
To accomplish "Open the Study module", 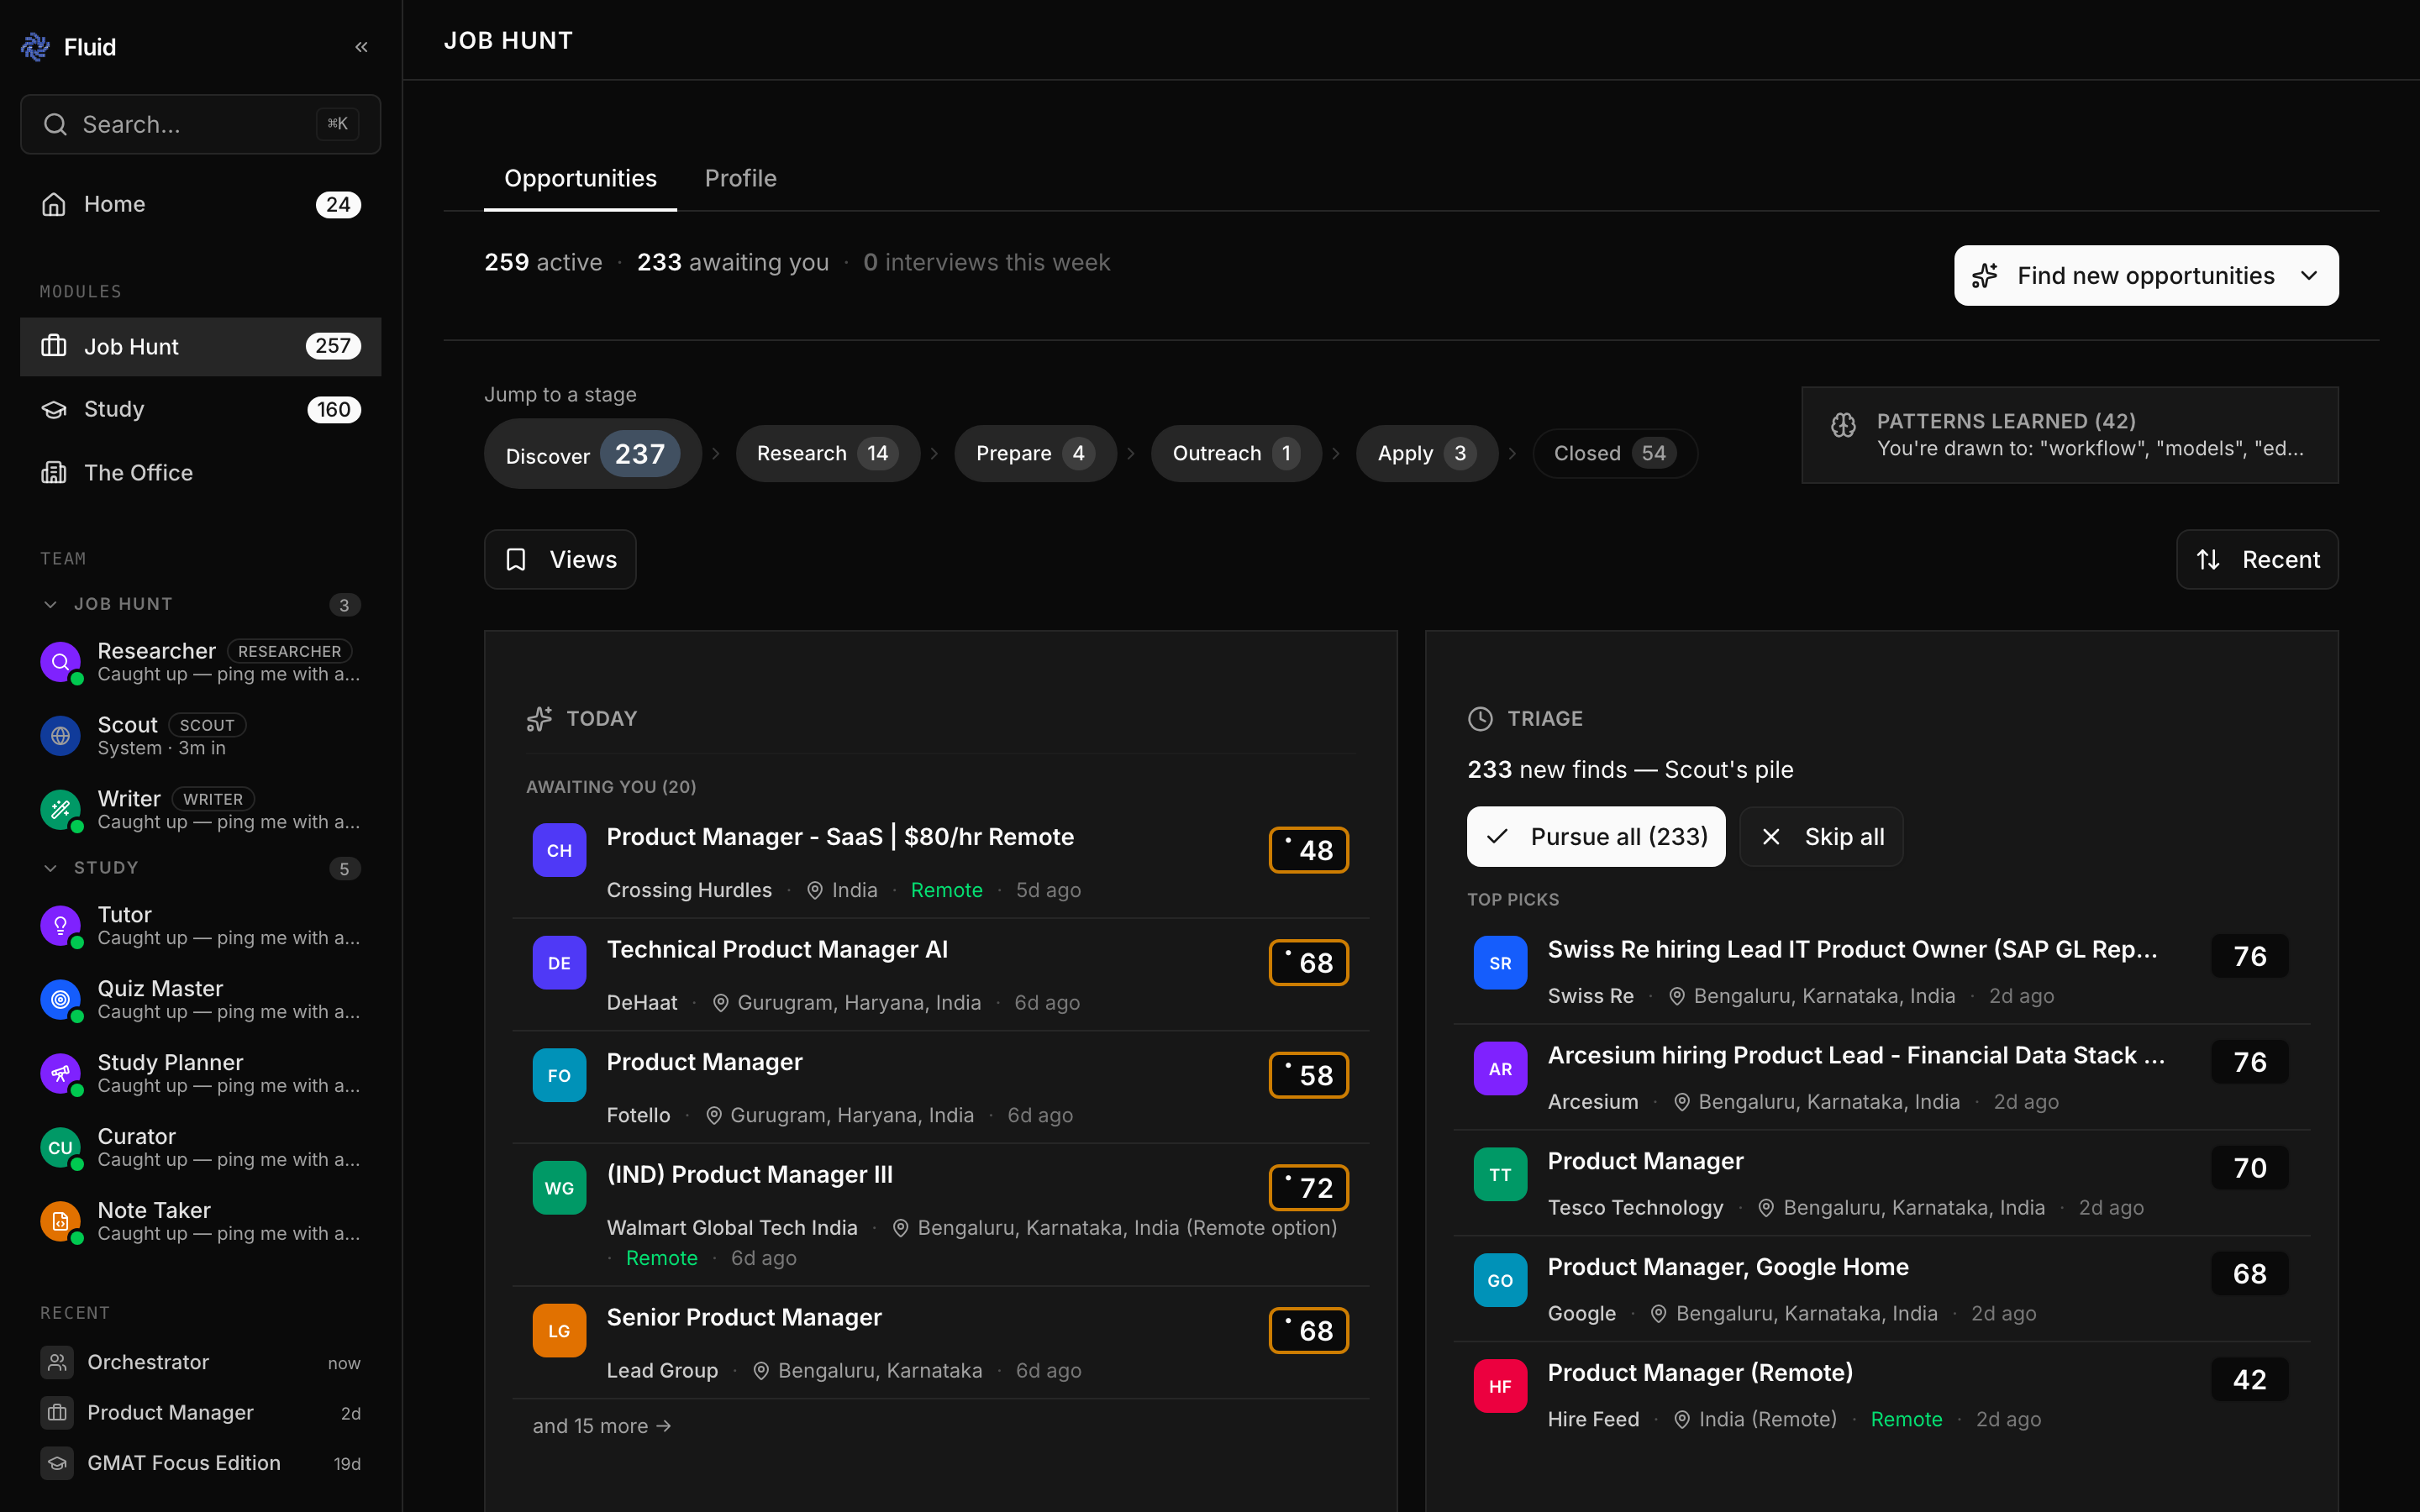I will (x=200, y=409).
